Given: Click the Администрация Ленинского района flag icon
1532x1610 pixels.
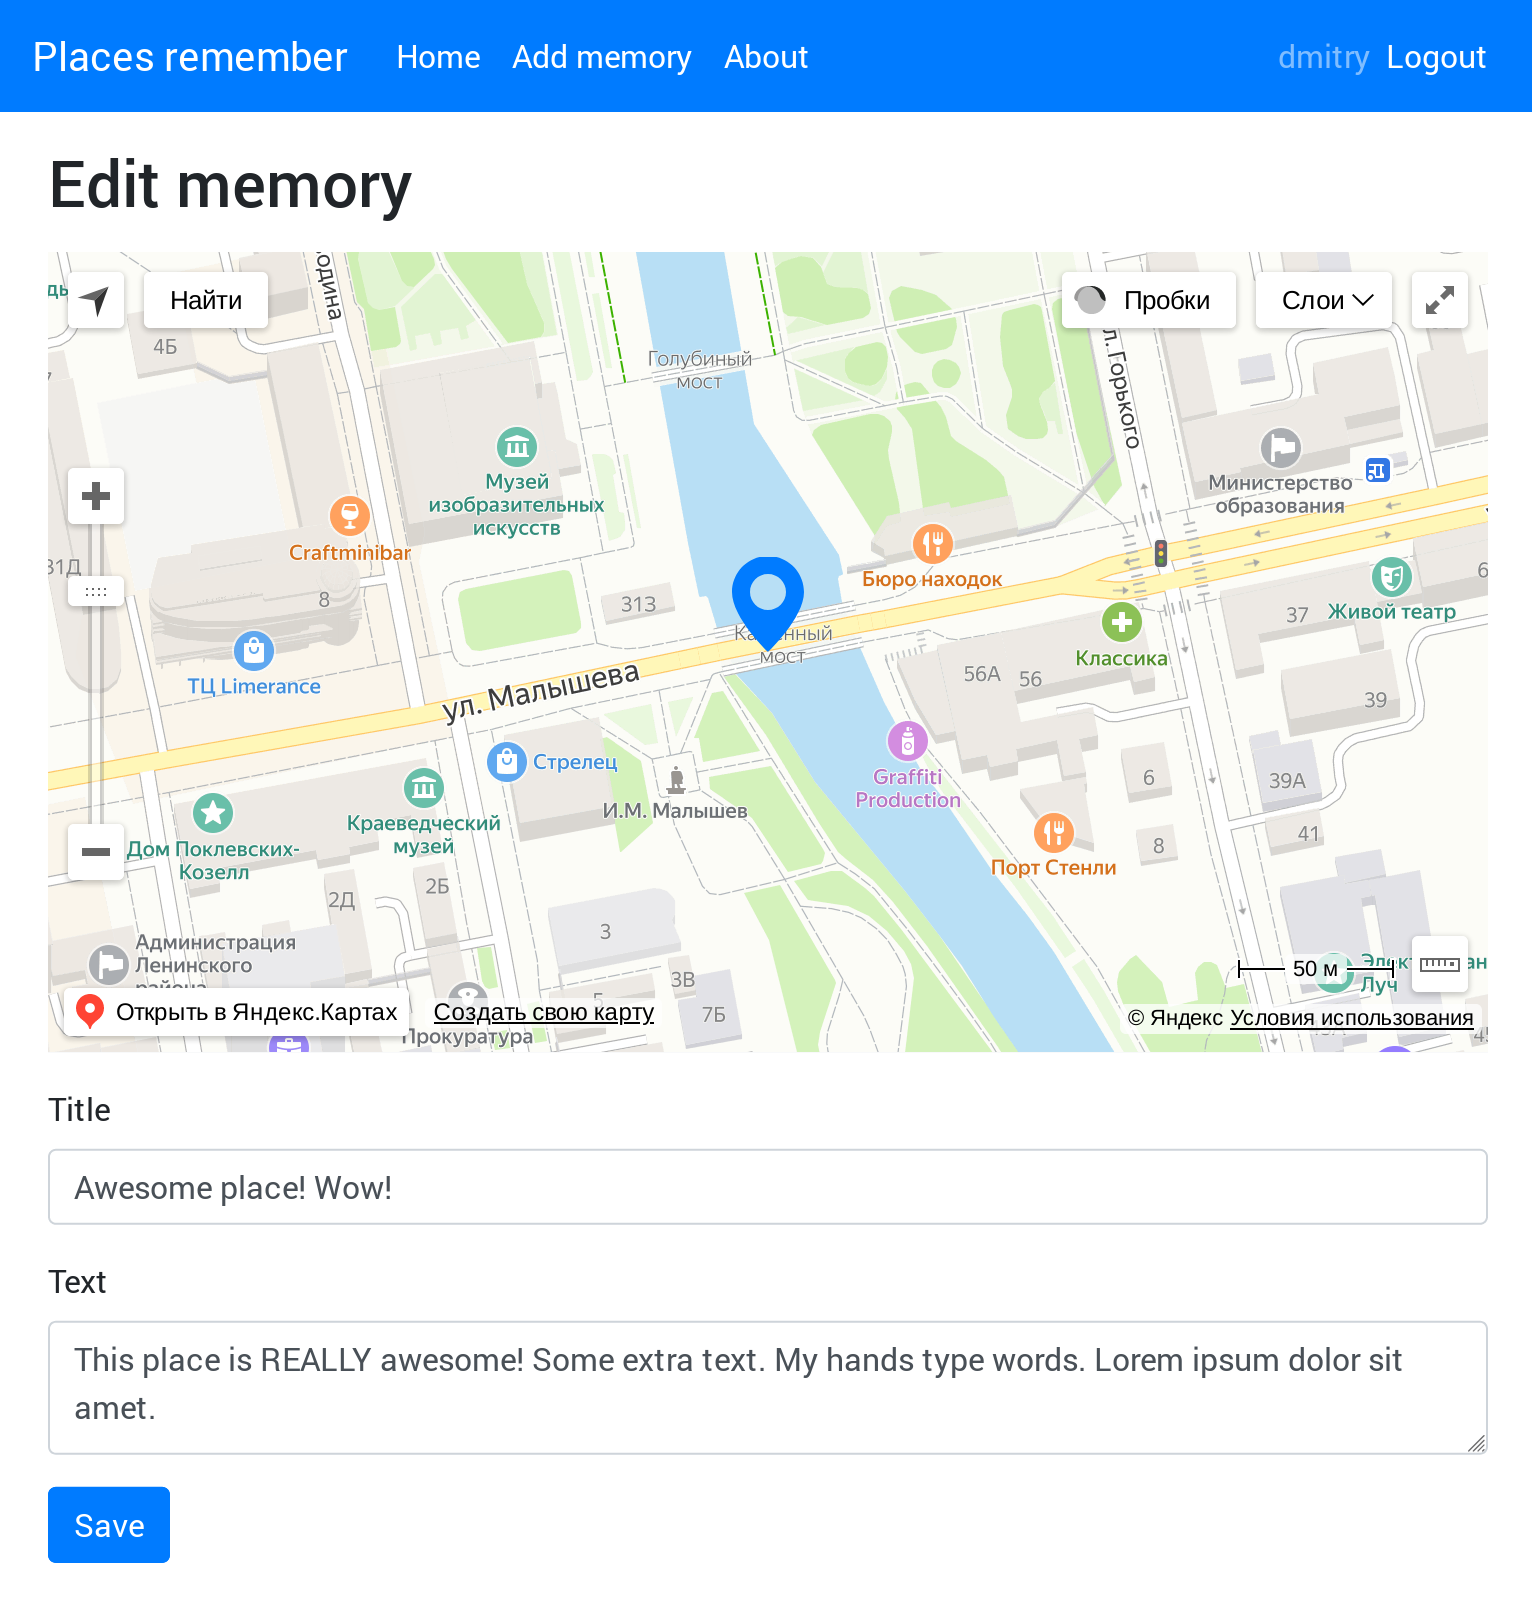Looking at the screenshot, I should point(109,965).
